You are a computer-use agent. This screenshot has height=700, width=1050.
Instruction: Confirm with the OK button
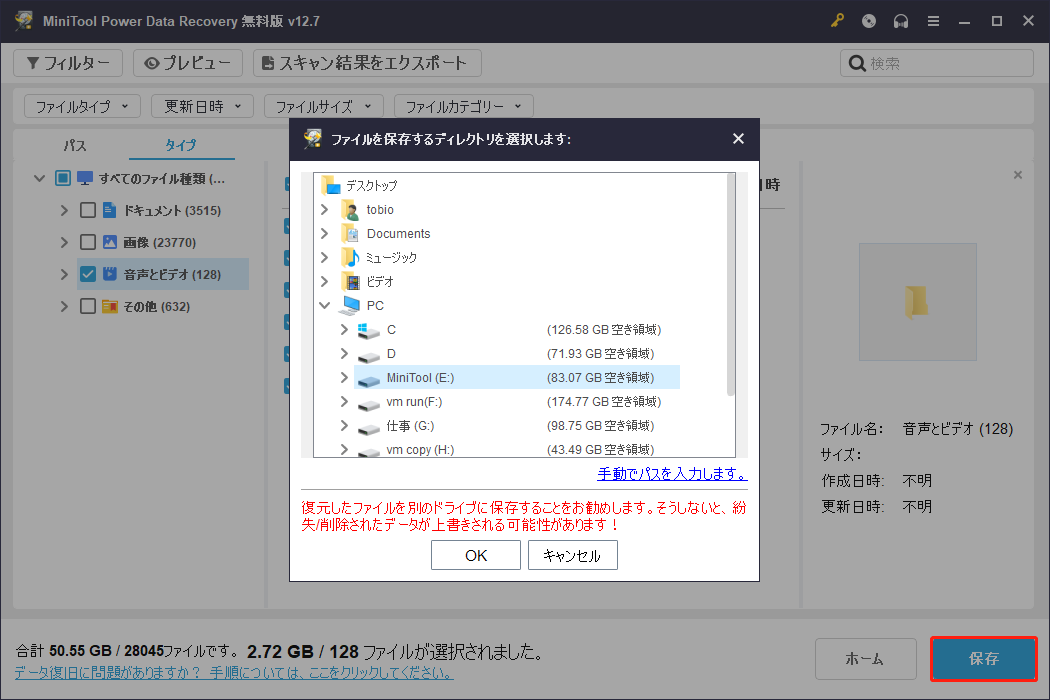[x=476, y=555]
